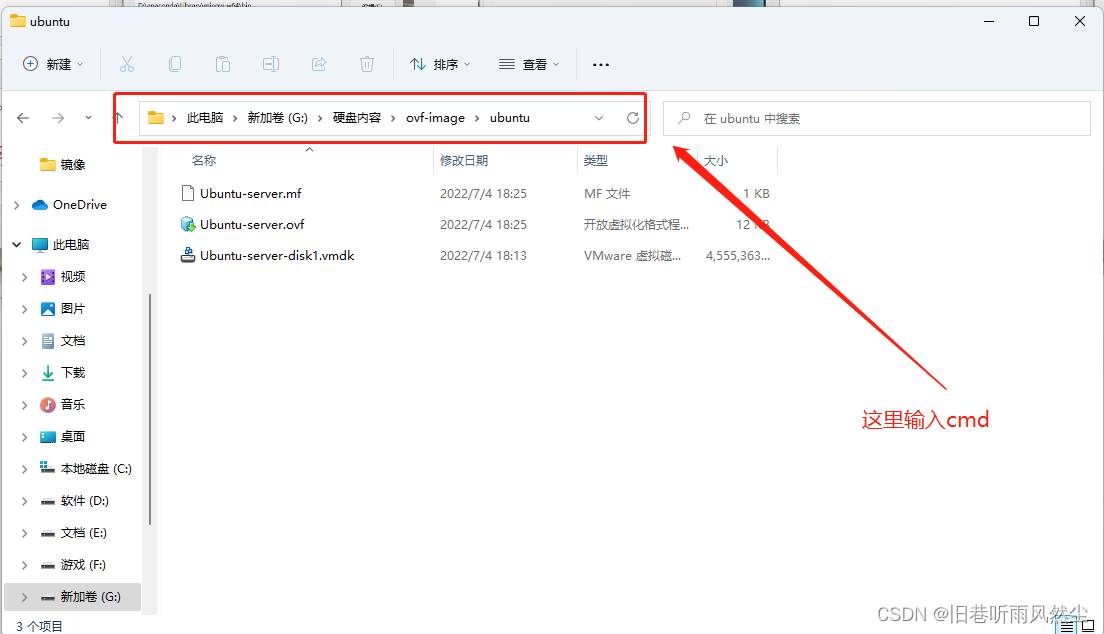Open the 新建 new item dropdown
This screenshot has width=1104, height=634.
54,64
